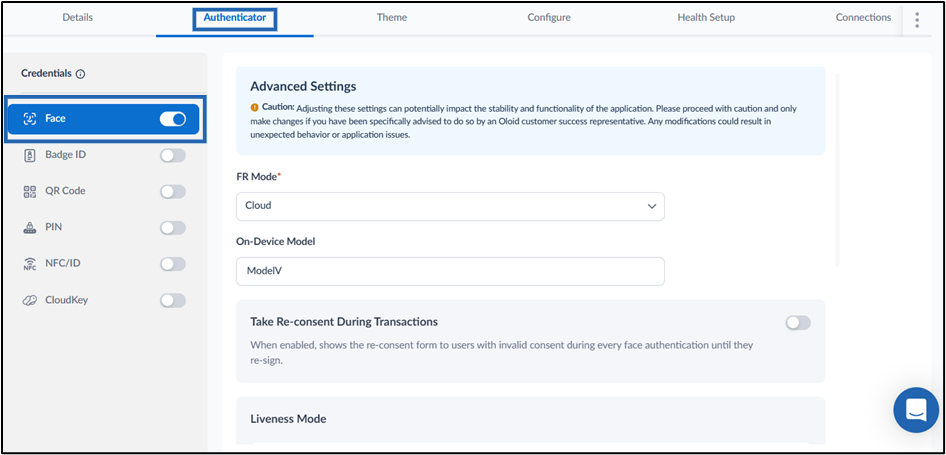This screenshot has height=455, width=946.
Task: Click the FR Mode field label
Action: pos(258,176)
